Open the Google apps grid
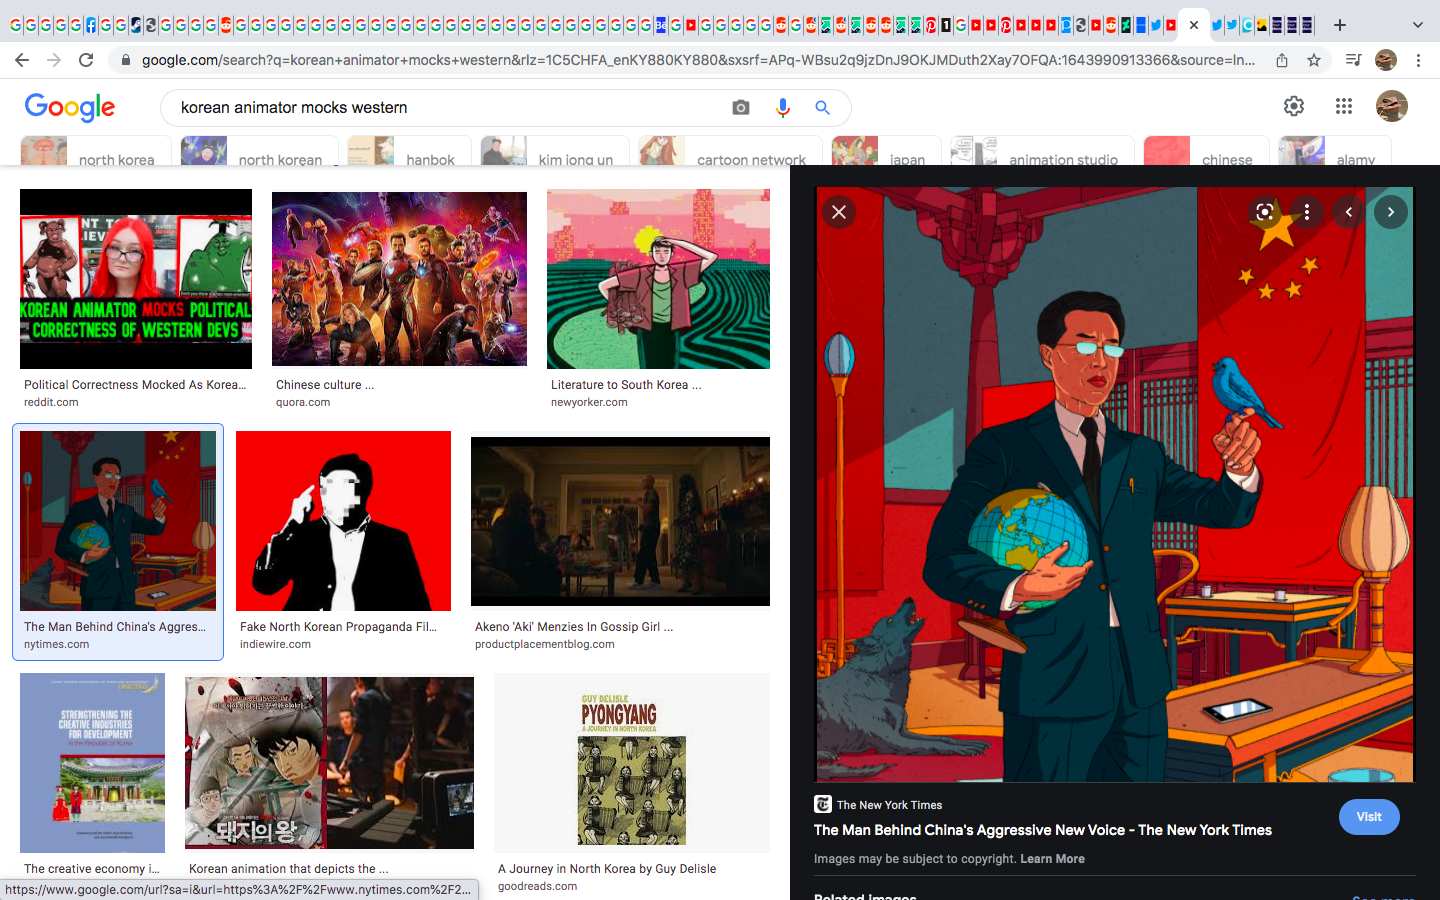This screenshot has width=1440, height=900. pos(1344,106)
